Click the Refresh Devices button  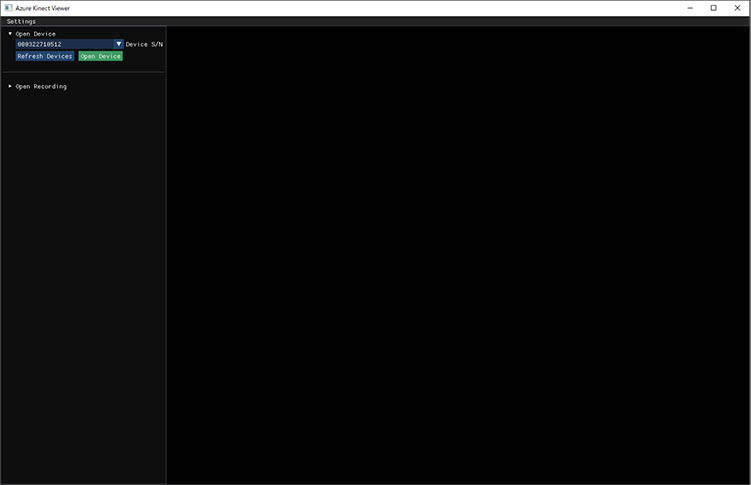coord(45,56)
